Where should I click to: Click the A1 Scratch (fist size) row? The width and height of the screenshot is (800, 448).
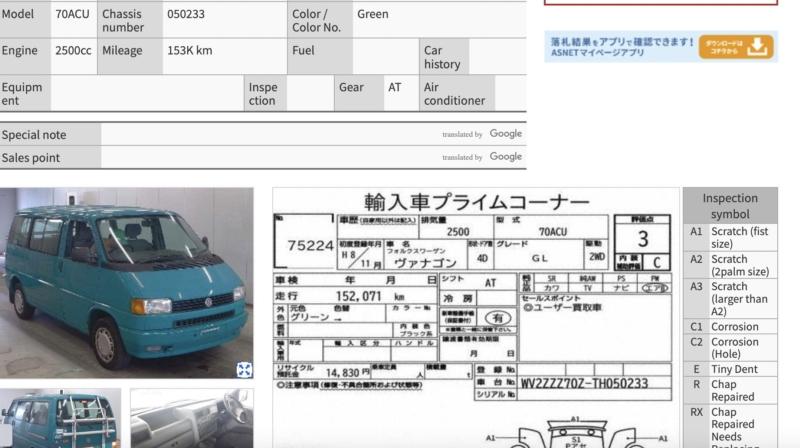[730, 237]
